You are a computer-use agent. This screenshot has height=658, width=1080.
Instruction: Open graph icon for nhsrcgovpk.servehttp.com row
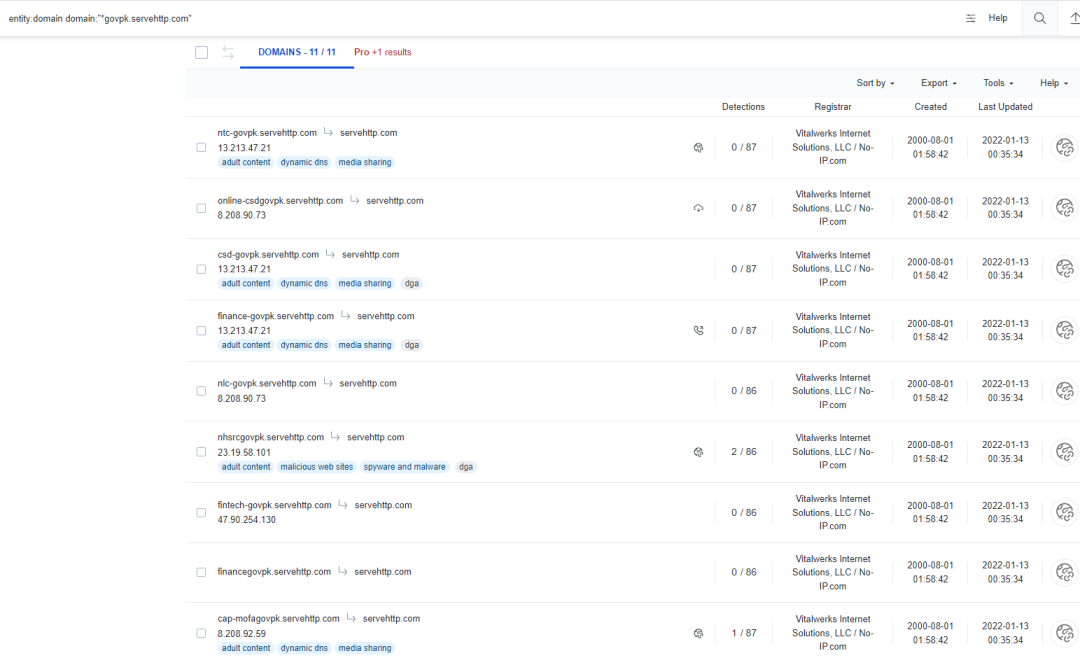pyautogui.click(x=1064, y=452)
